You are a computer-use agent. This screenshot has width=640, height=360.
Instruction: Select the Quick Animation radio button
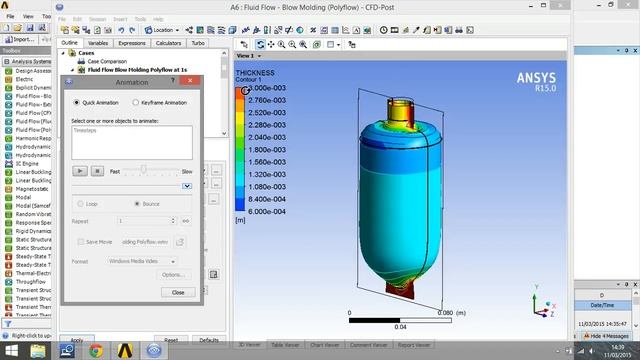[x=76, y=102]
